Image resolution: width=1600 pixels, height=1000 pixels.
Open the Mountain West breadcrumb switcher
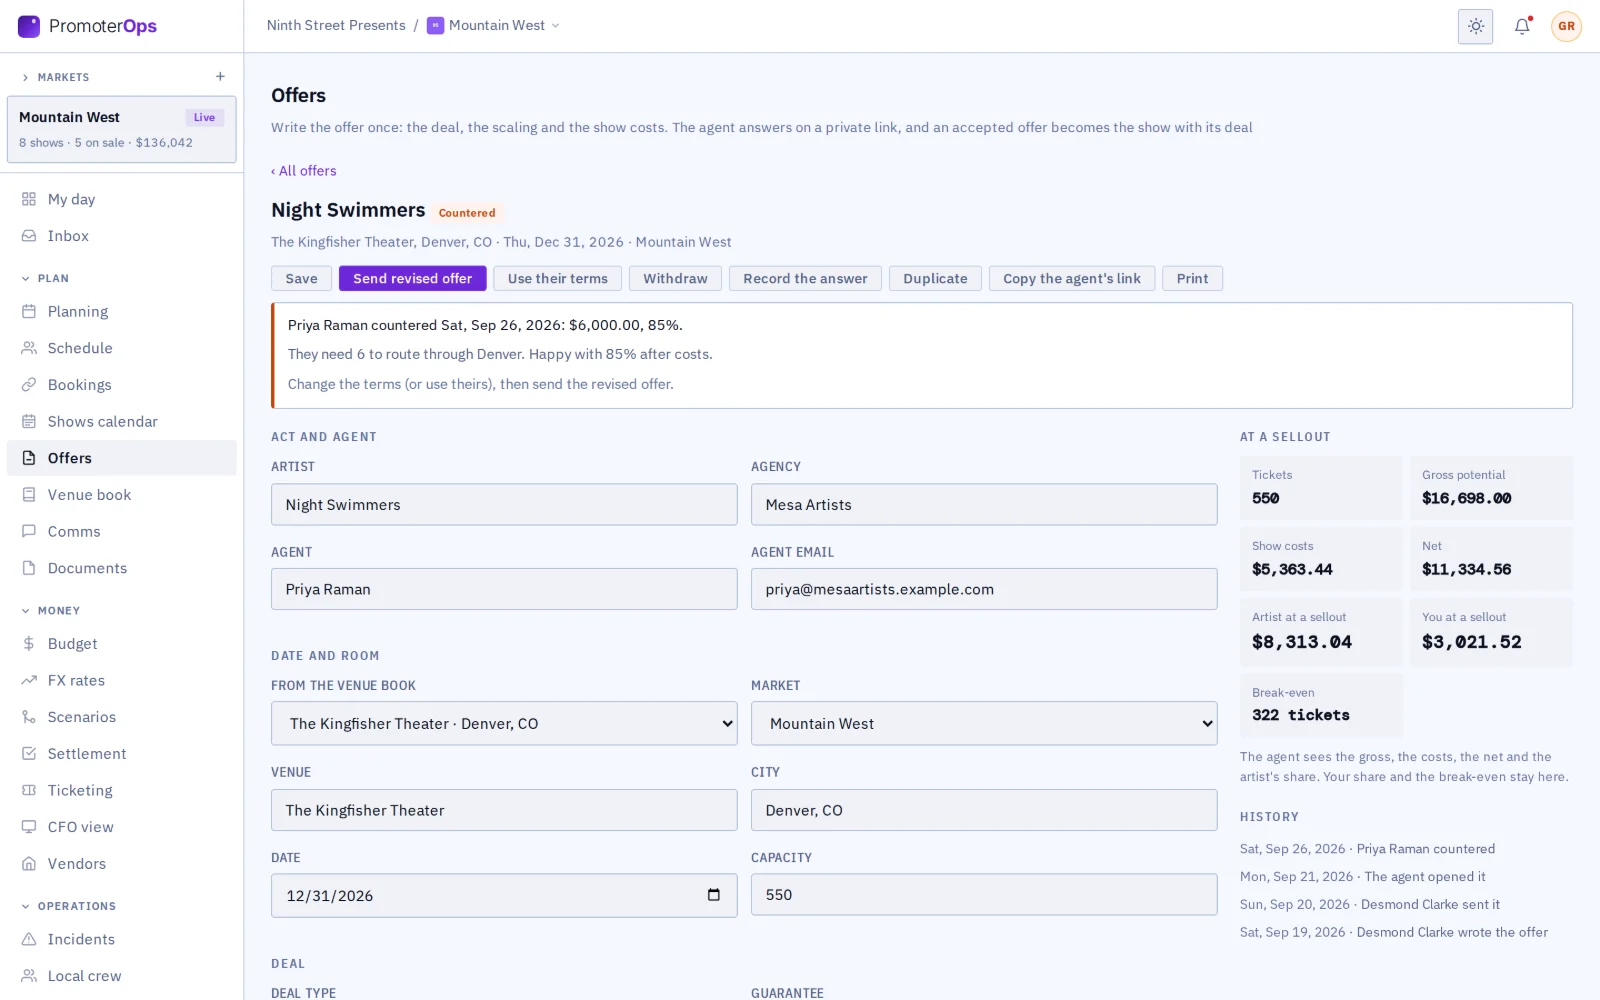(x=494, y=26)
